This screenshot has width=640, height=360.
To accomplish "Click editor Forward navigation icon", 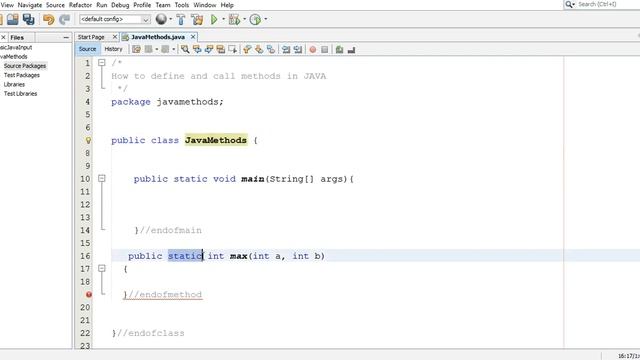I will click(165, 49).
